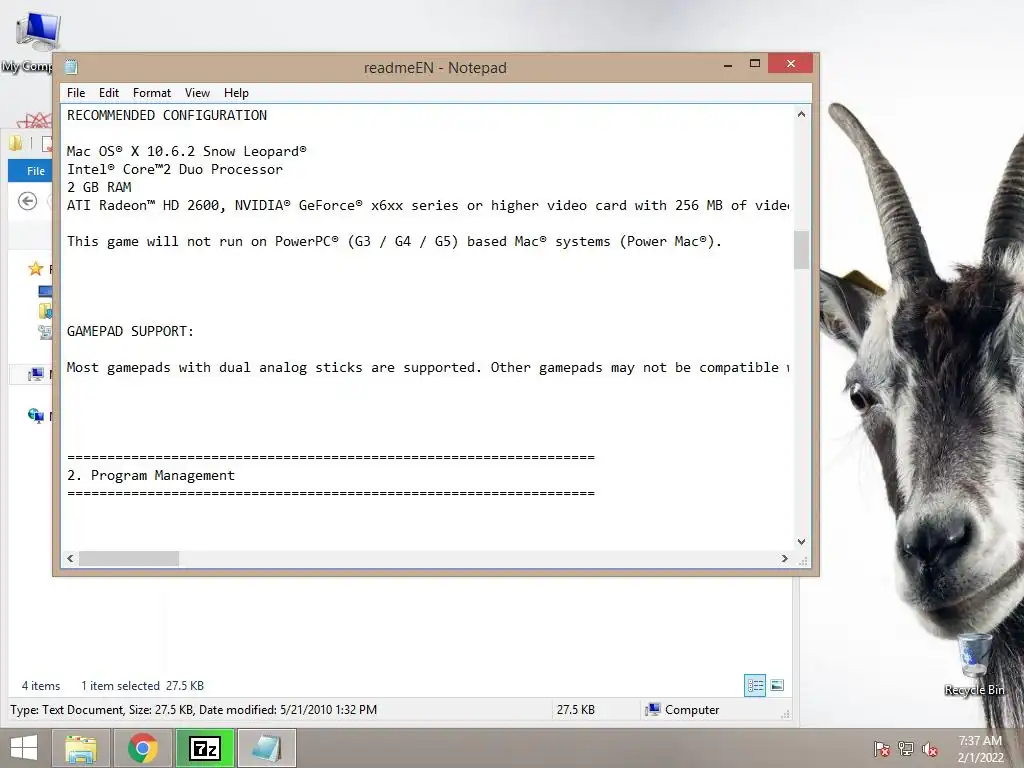Open File Explorer from the taskbar
The width and height of the screenshot is (1024, 768).
coord(82,748)
